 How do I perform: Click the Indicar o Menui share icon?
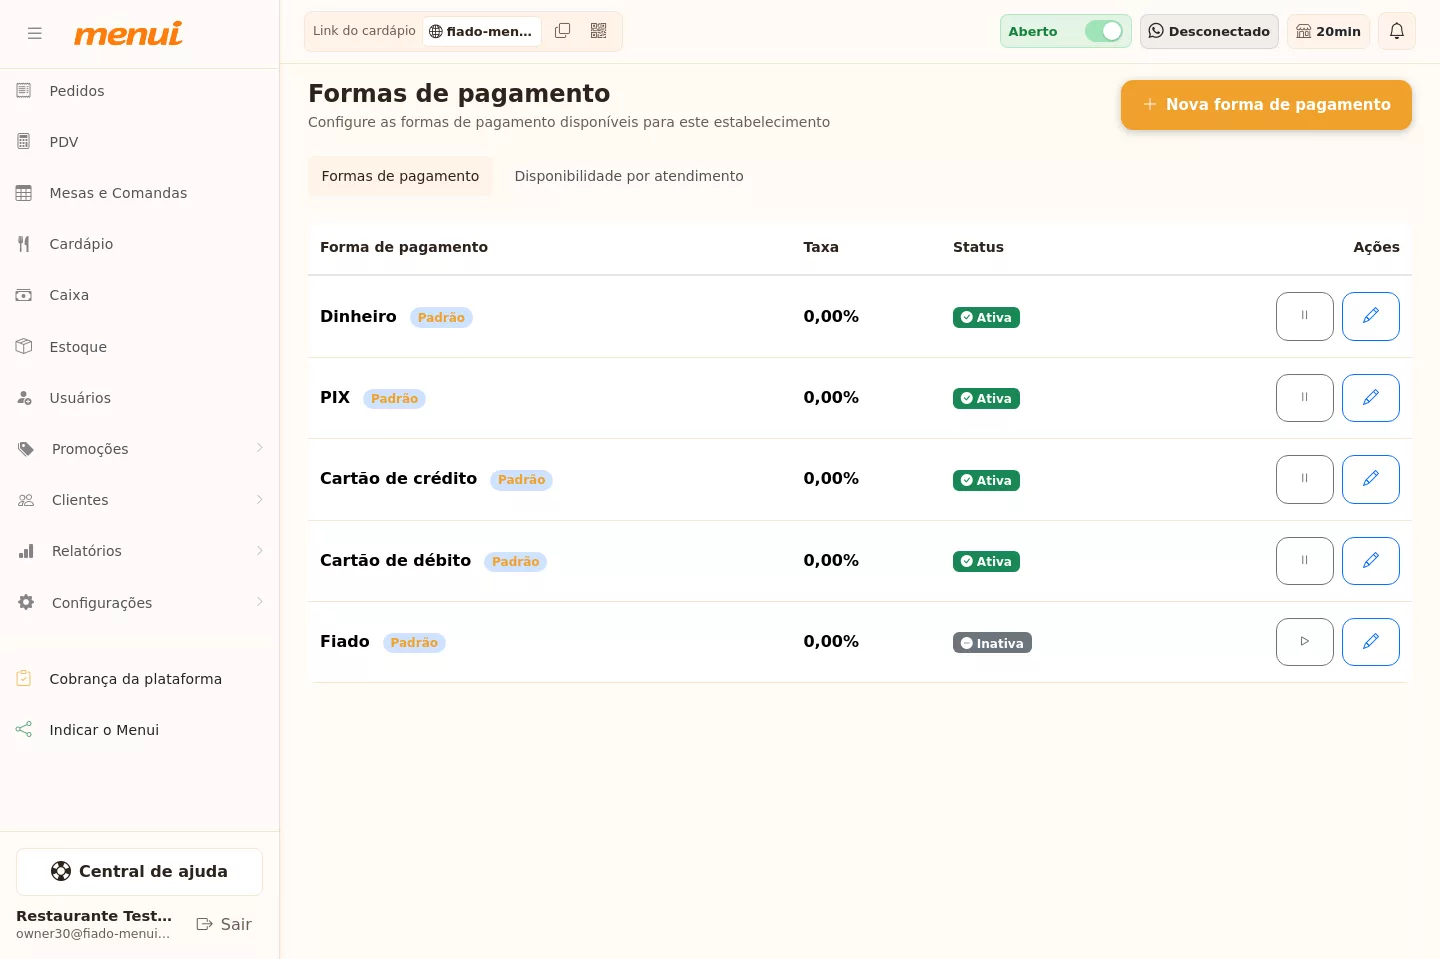pyautogui.click(x=24, y=729)
